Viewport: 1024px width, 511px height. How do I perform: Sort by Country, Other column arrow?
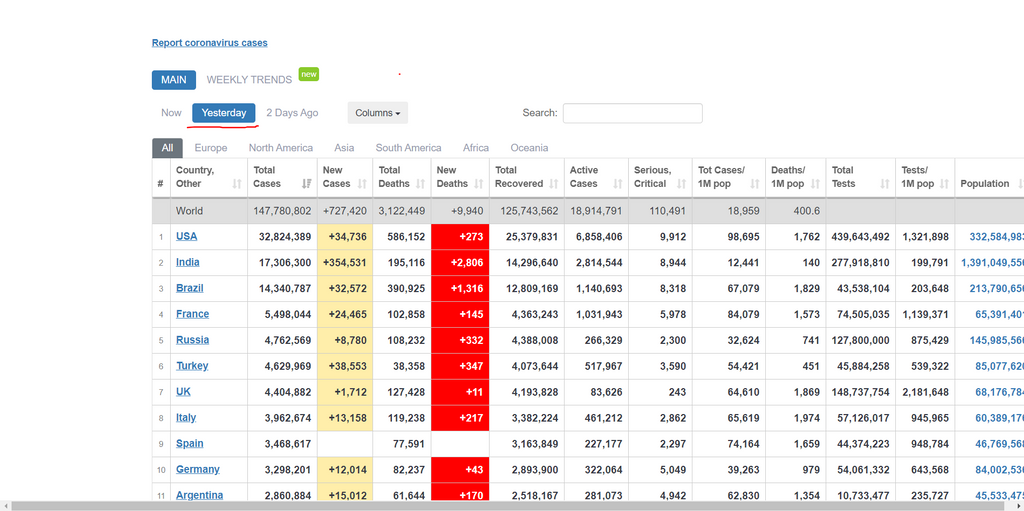(x=237, y=184)
